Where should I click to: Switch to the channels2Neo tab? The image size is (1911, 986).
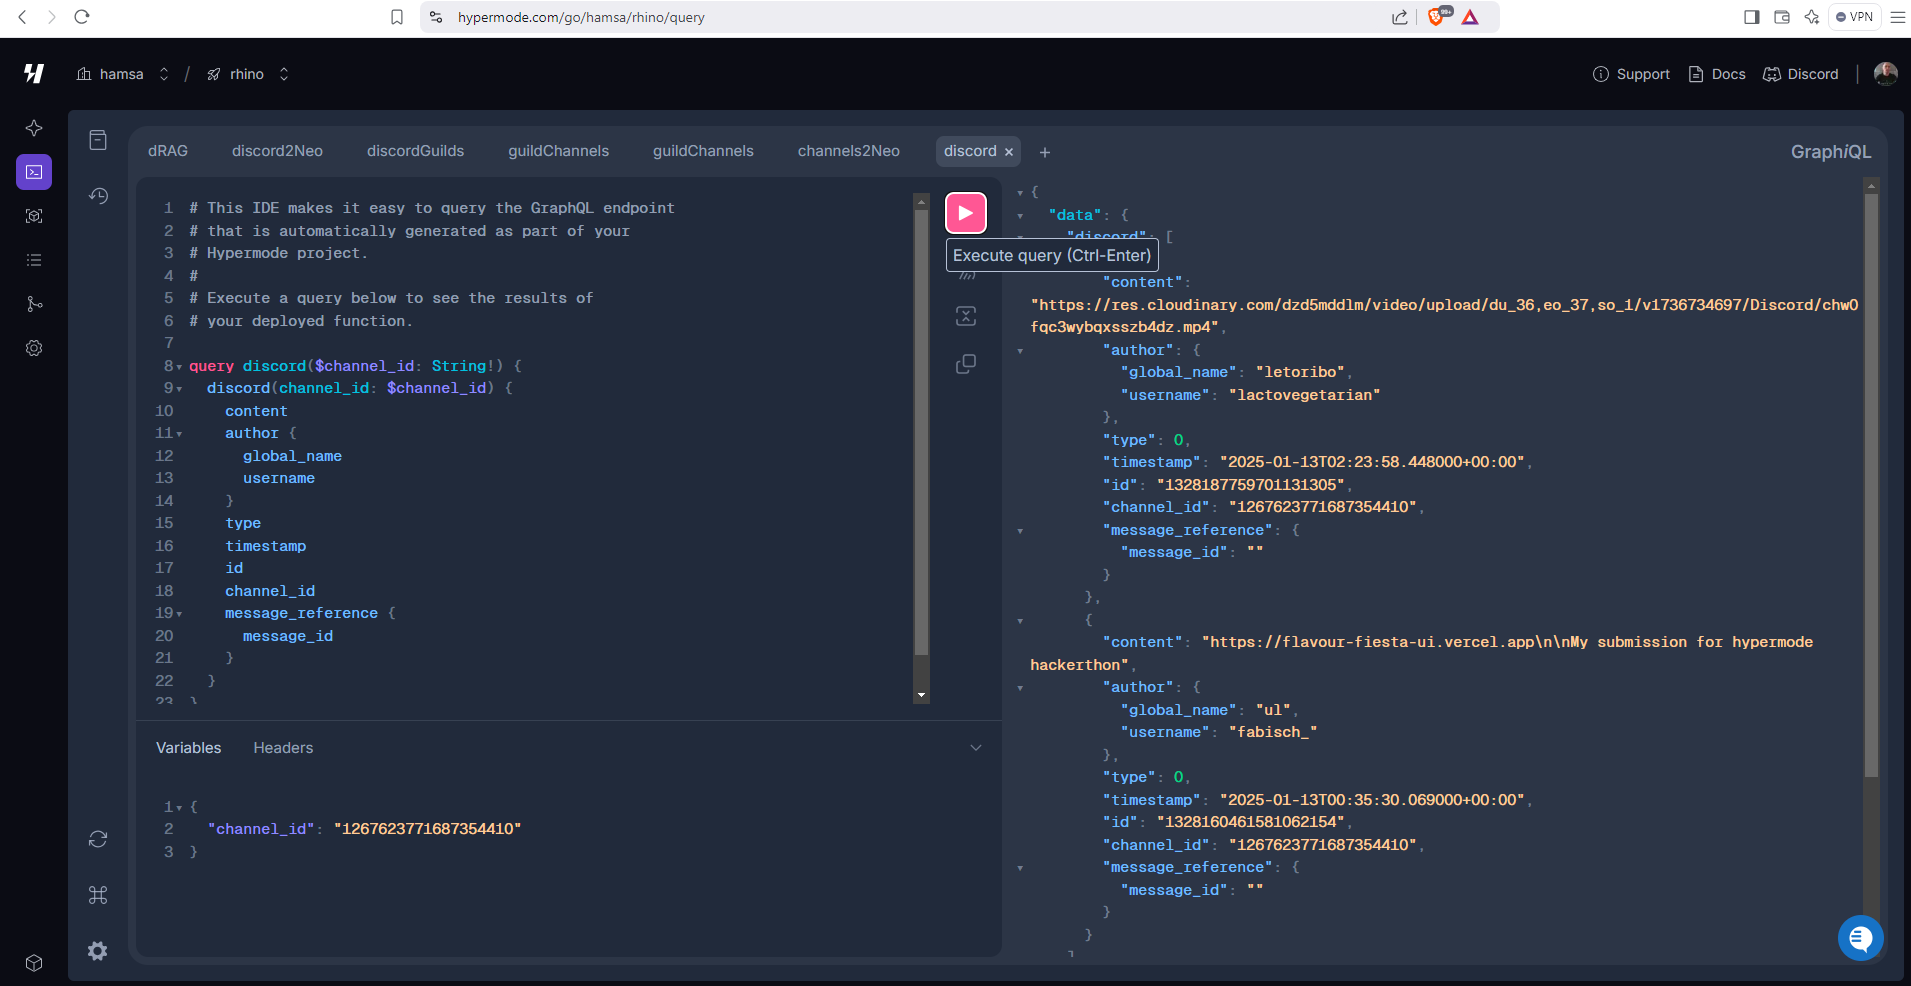click(x=849, y=151)
